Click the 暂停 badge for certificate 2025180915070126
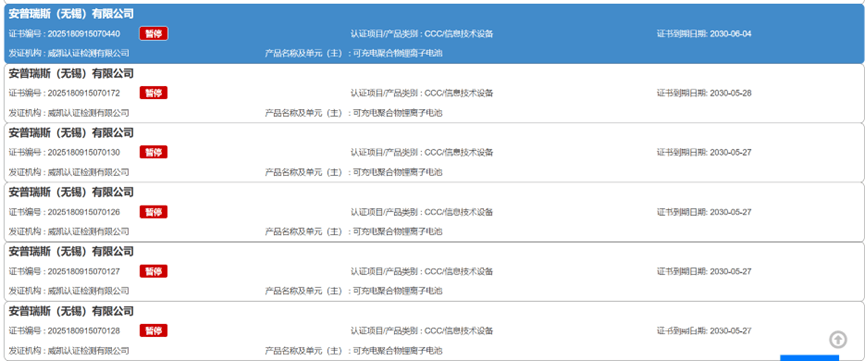Viewport: 865px width, 361px height. 153,212
